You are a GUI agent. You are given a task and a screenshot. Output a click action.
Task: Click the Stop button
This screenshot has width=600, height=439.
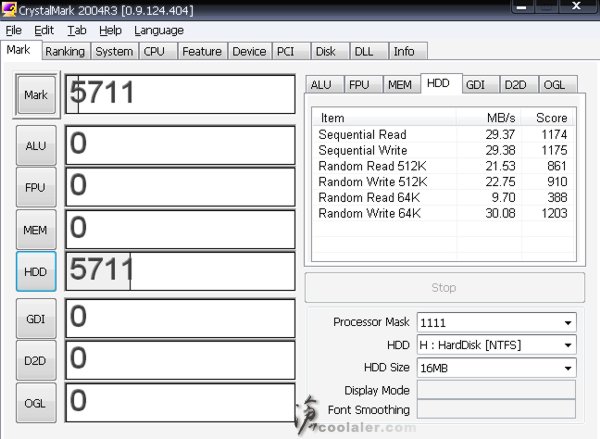[x=444, y=287]
